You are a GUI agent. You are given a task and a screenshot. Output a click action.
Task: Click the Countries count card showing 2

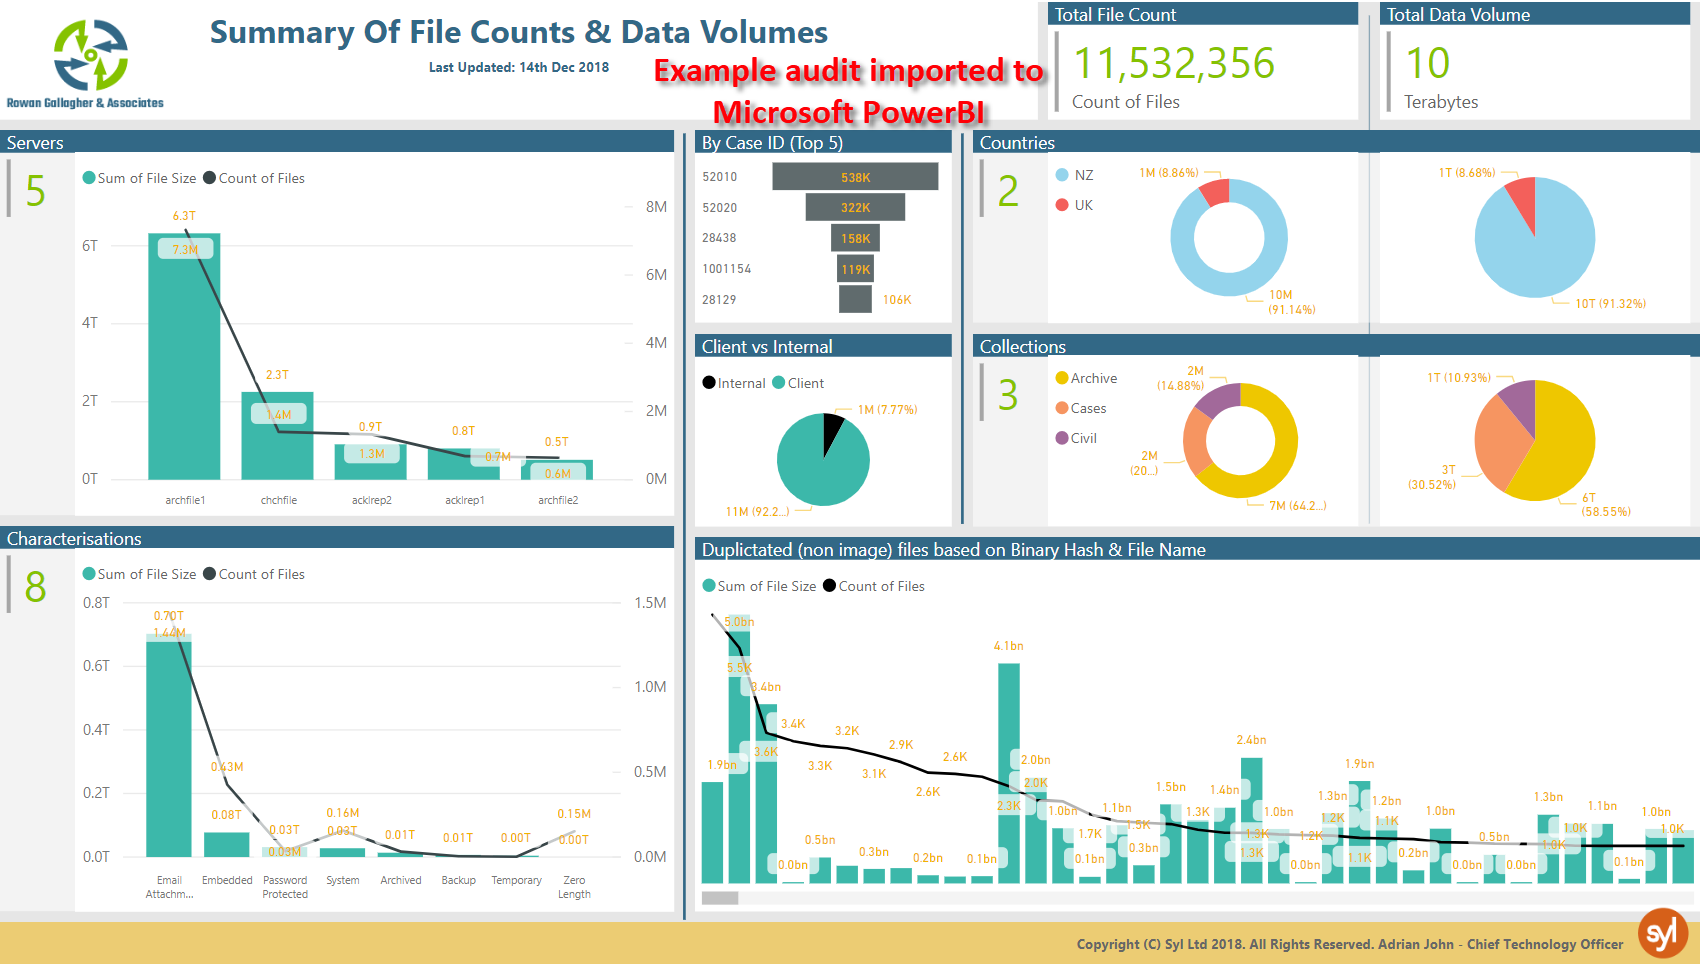1008,191
